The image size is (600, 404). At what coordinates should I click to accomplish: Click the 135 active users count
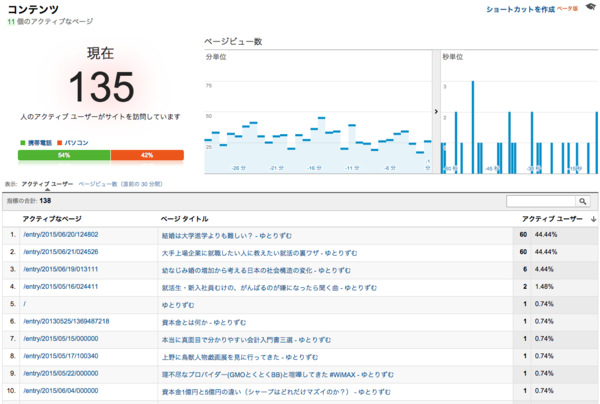101,87
